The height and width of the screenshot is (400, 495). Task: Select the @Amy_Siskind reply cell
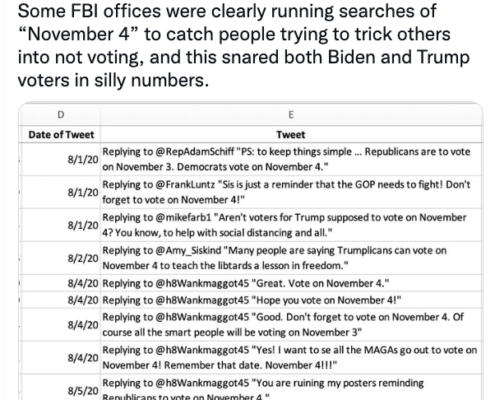291,258
